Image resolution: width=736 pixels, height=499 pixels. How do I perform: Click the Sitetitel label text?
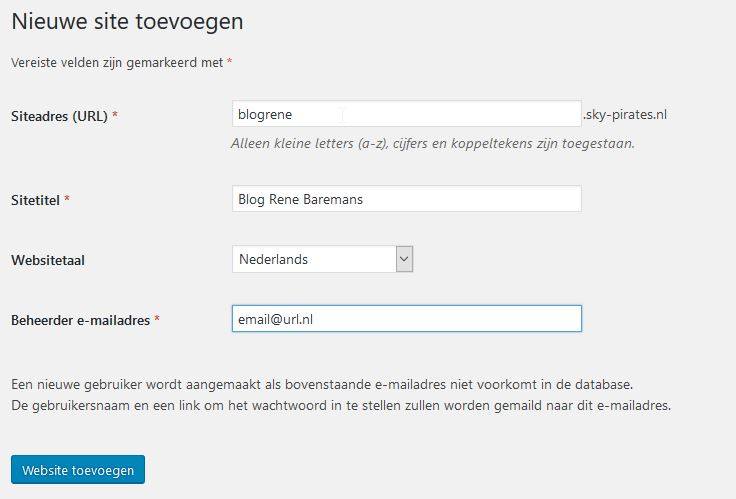pyautogui.click(x=35, y=200)
